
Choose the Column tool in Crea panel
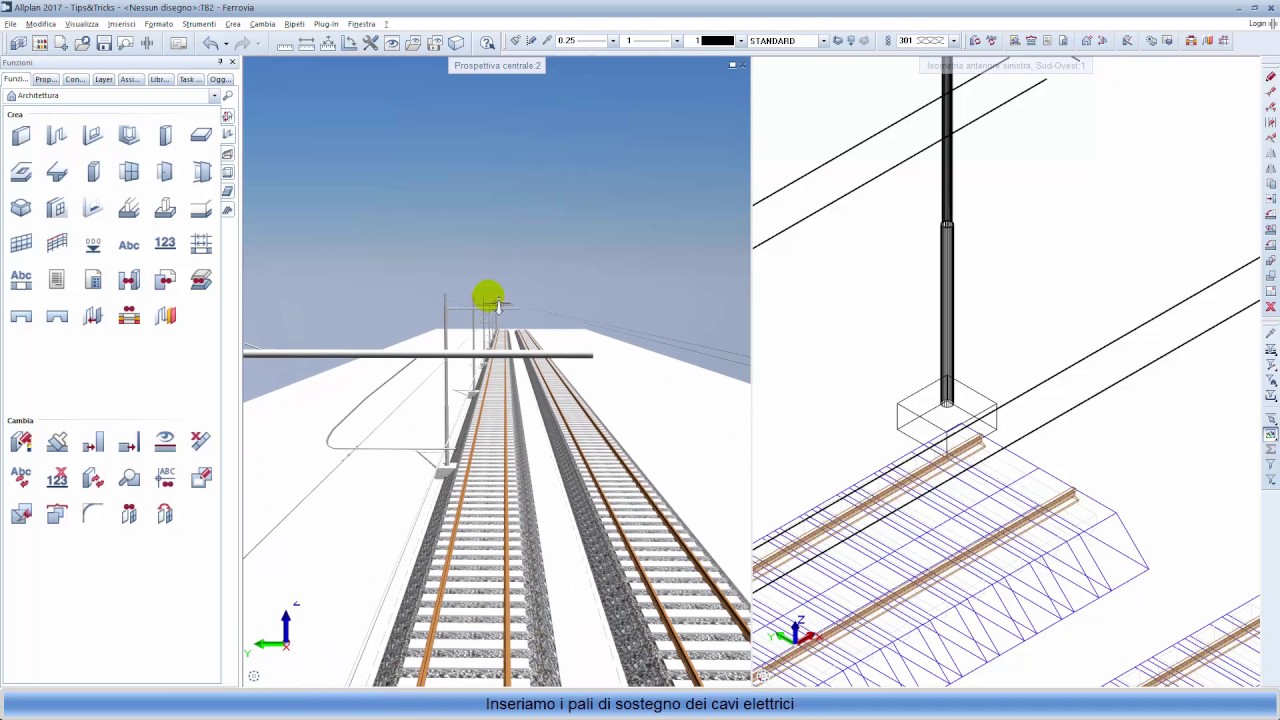coord(165,136)
